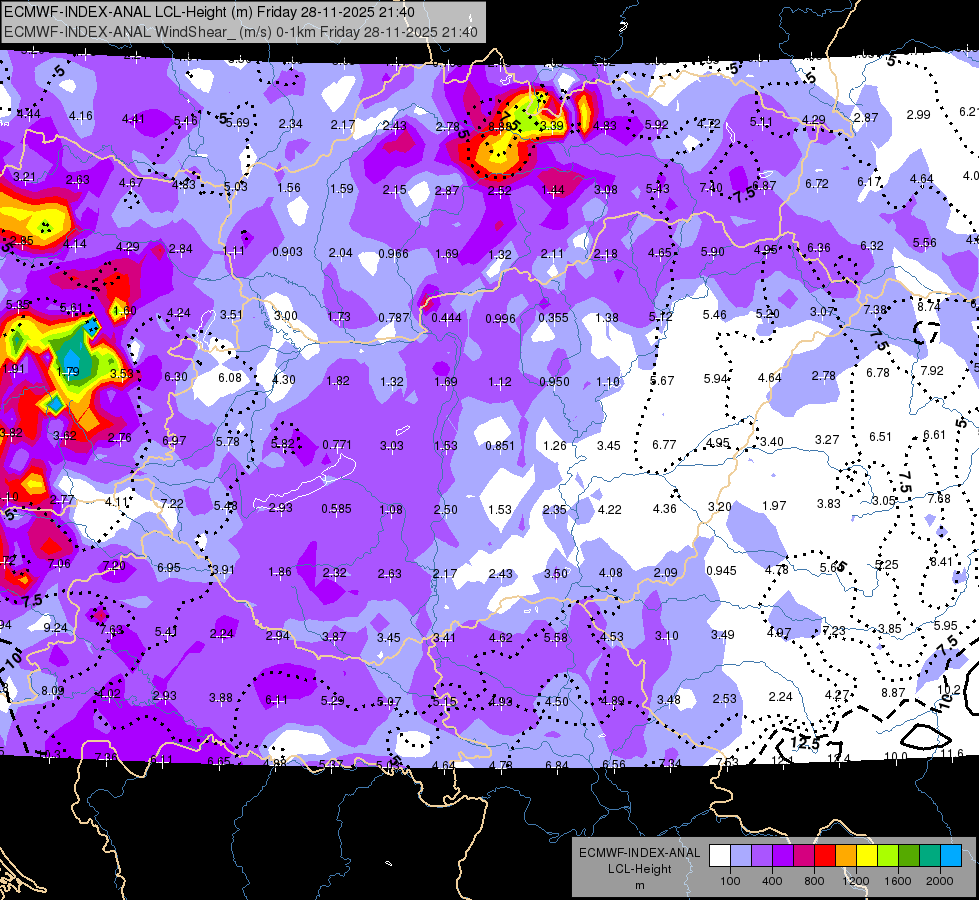979x900 pixels.
Task: Click the orange legend swatch
Action: pos(846,856)
